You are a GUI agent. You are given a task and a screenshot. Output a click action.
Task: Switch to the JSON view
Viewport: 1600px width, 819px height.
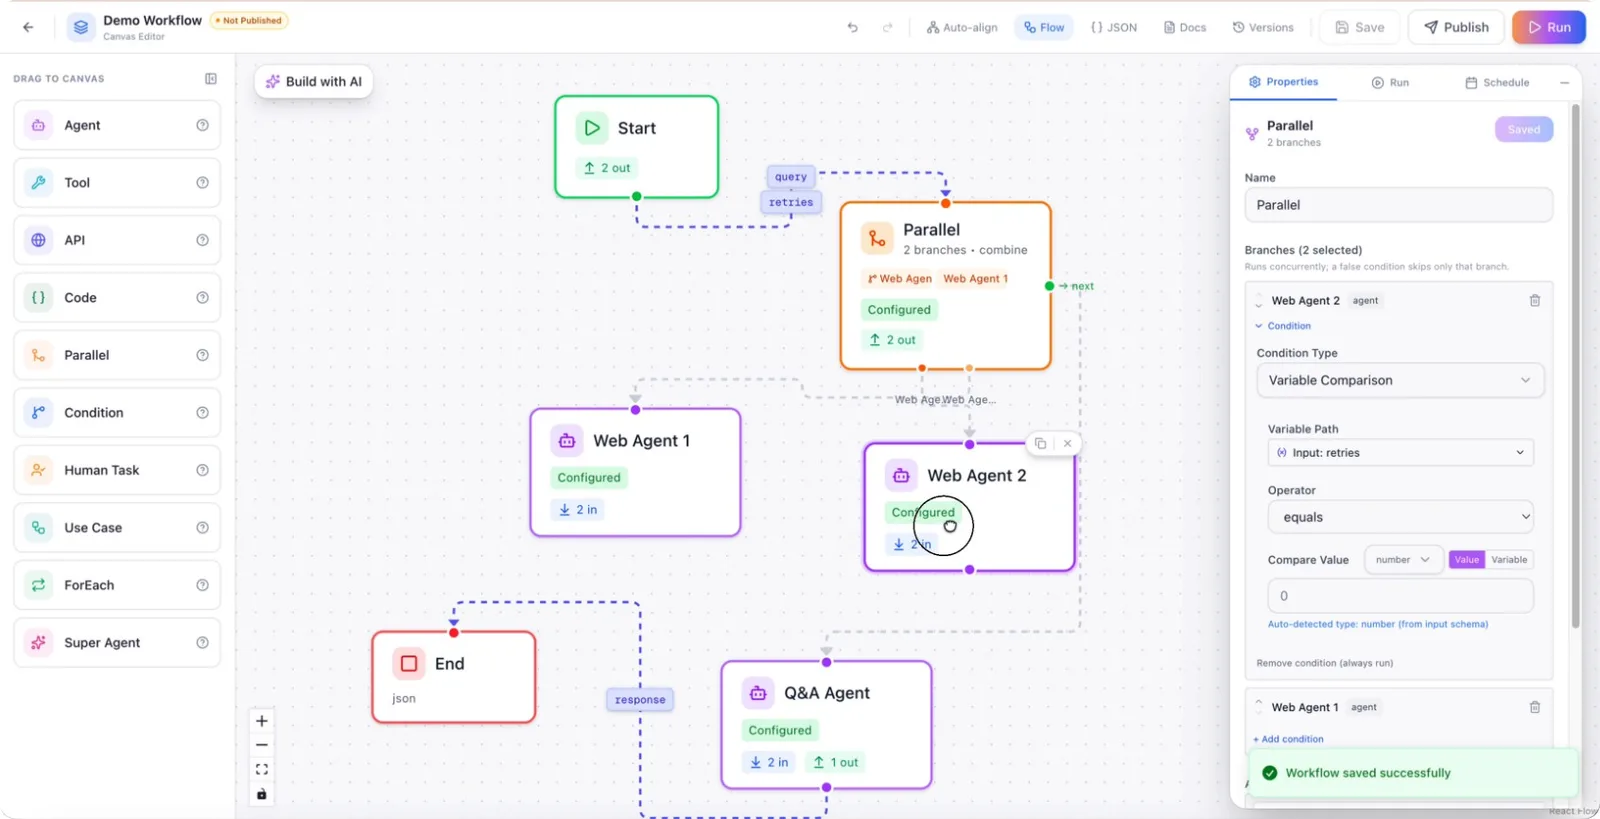pos(1113,28)
